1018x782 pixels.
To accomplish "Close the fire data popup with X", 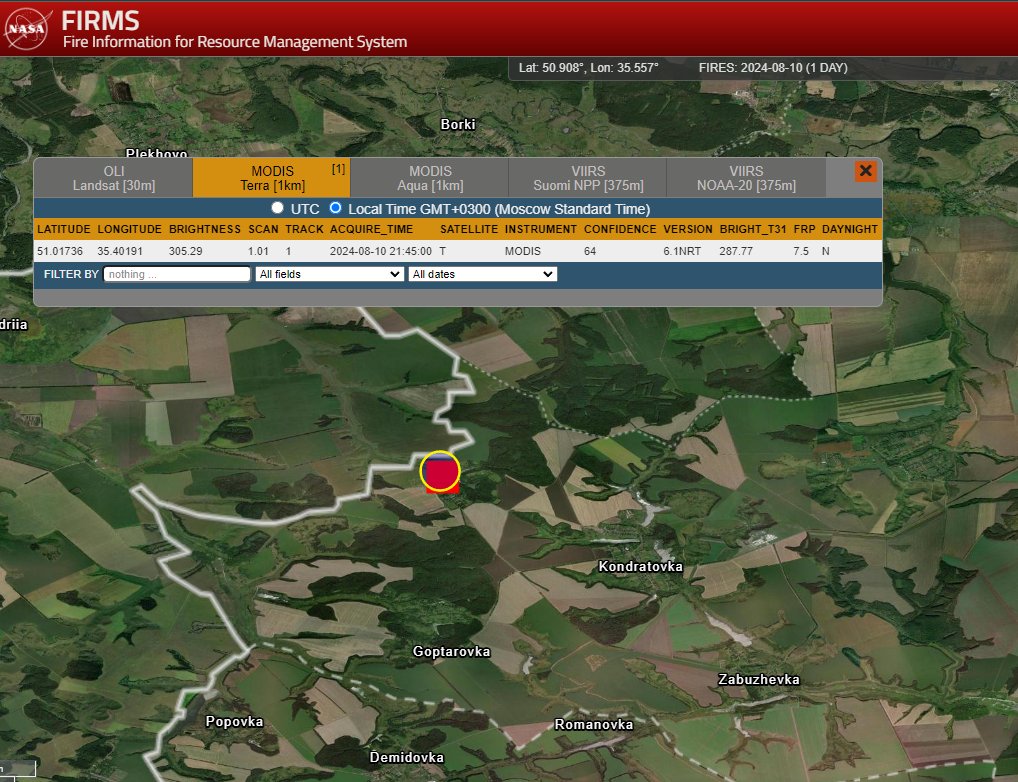I will tap(865, 171).
